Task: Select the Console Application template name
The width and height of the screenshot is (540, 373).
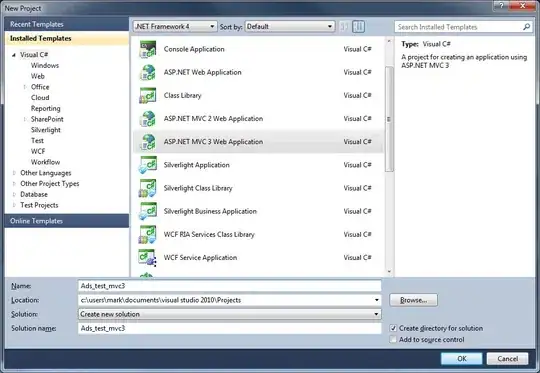Action: (194, 49)
